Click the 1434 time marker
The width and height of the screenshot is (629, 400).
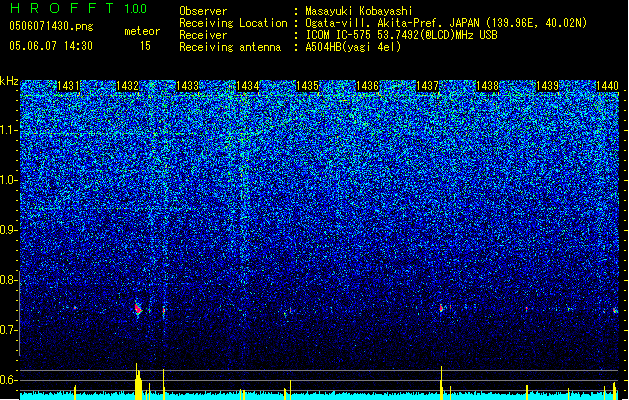pos(248,86)
